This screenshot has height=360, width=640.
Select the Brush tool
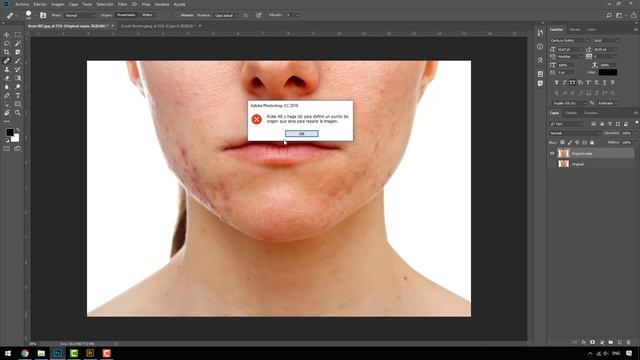18,61
